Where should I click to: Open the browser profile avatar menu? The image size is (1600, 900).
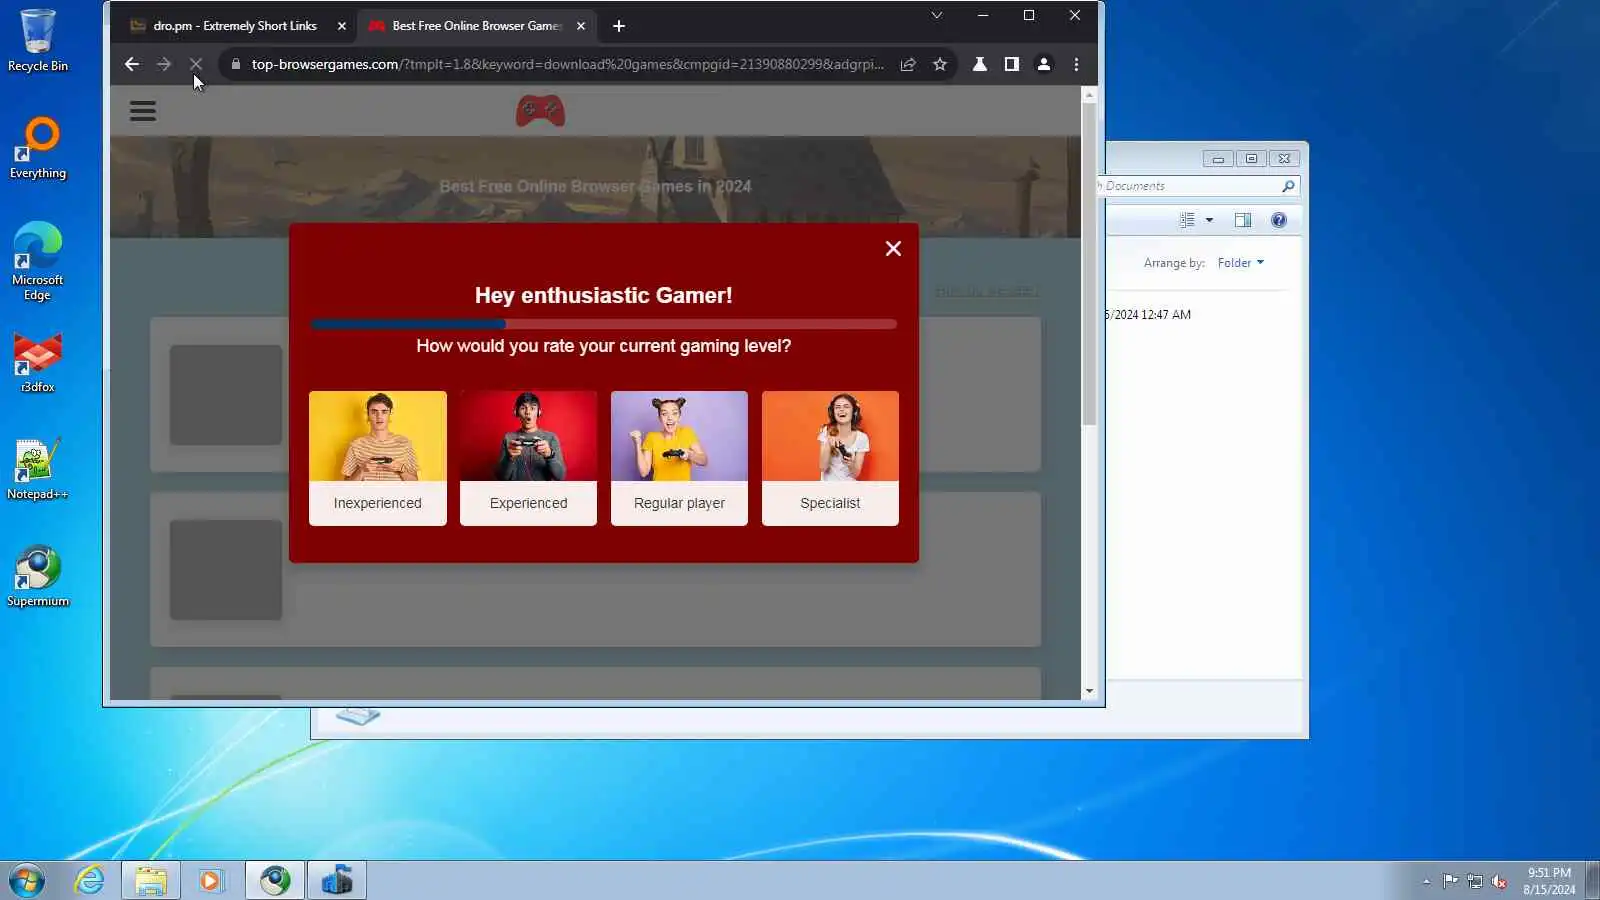[x=1044, y=64]
